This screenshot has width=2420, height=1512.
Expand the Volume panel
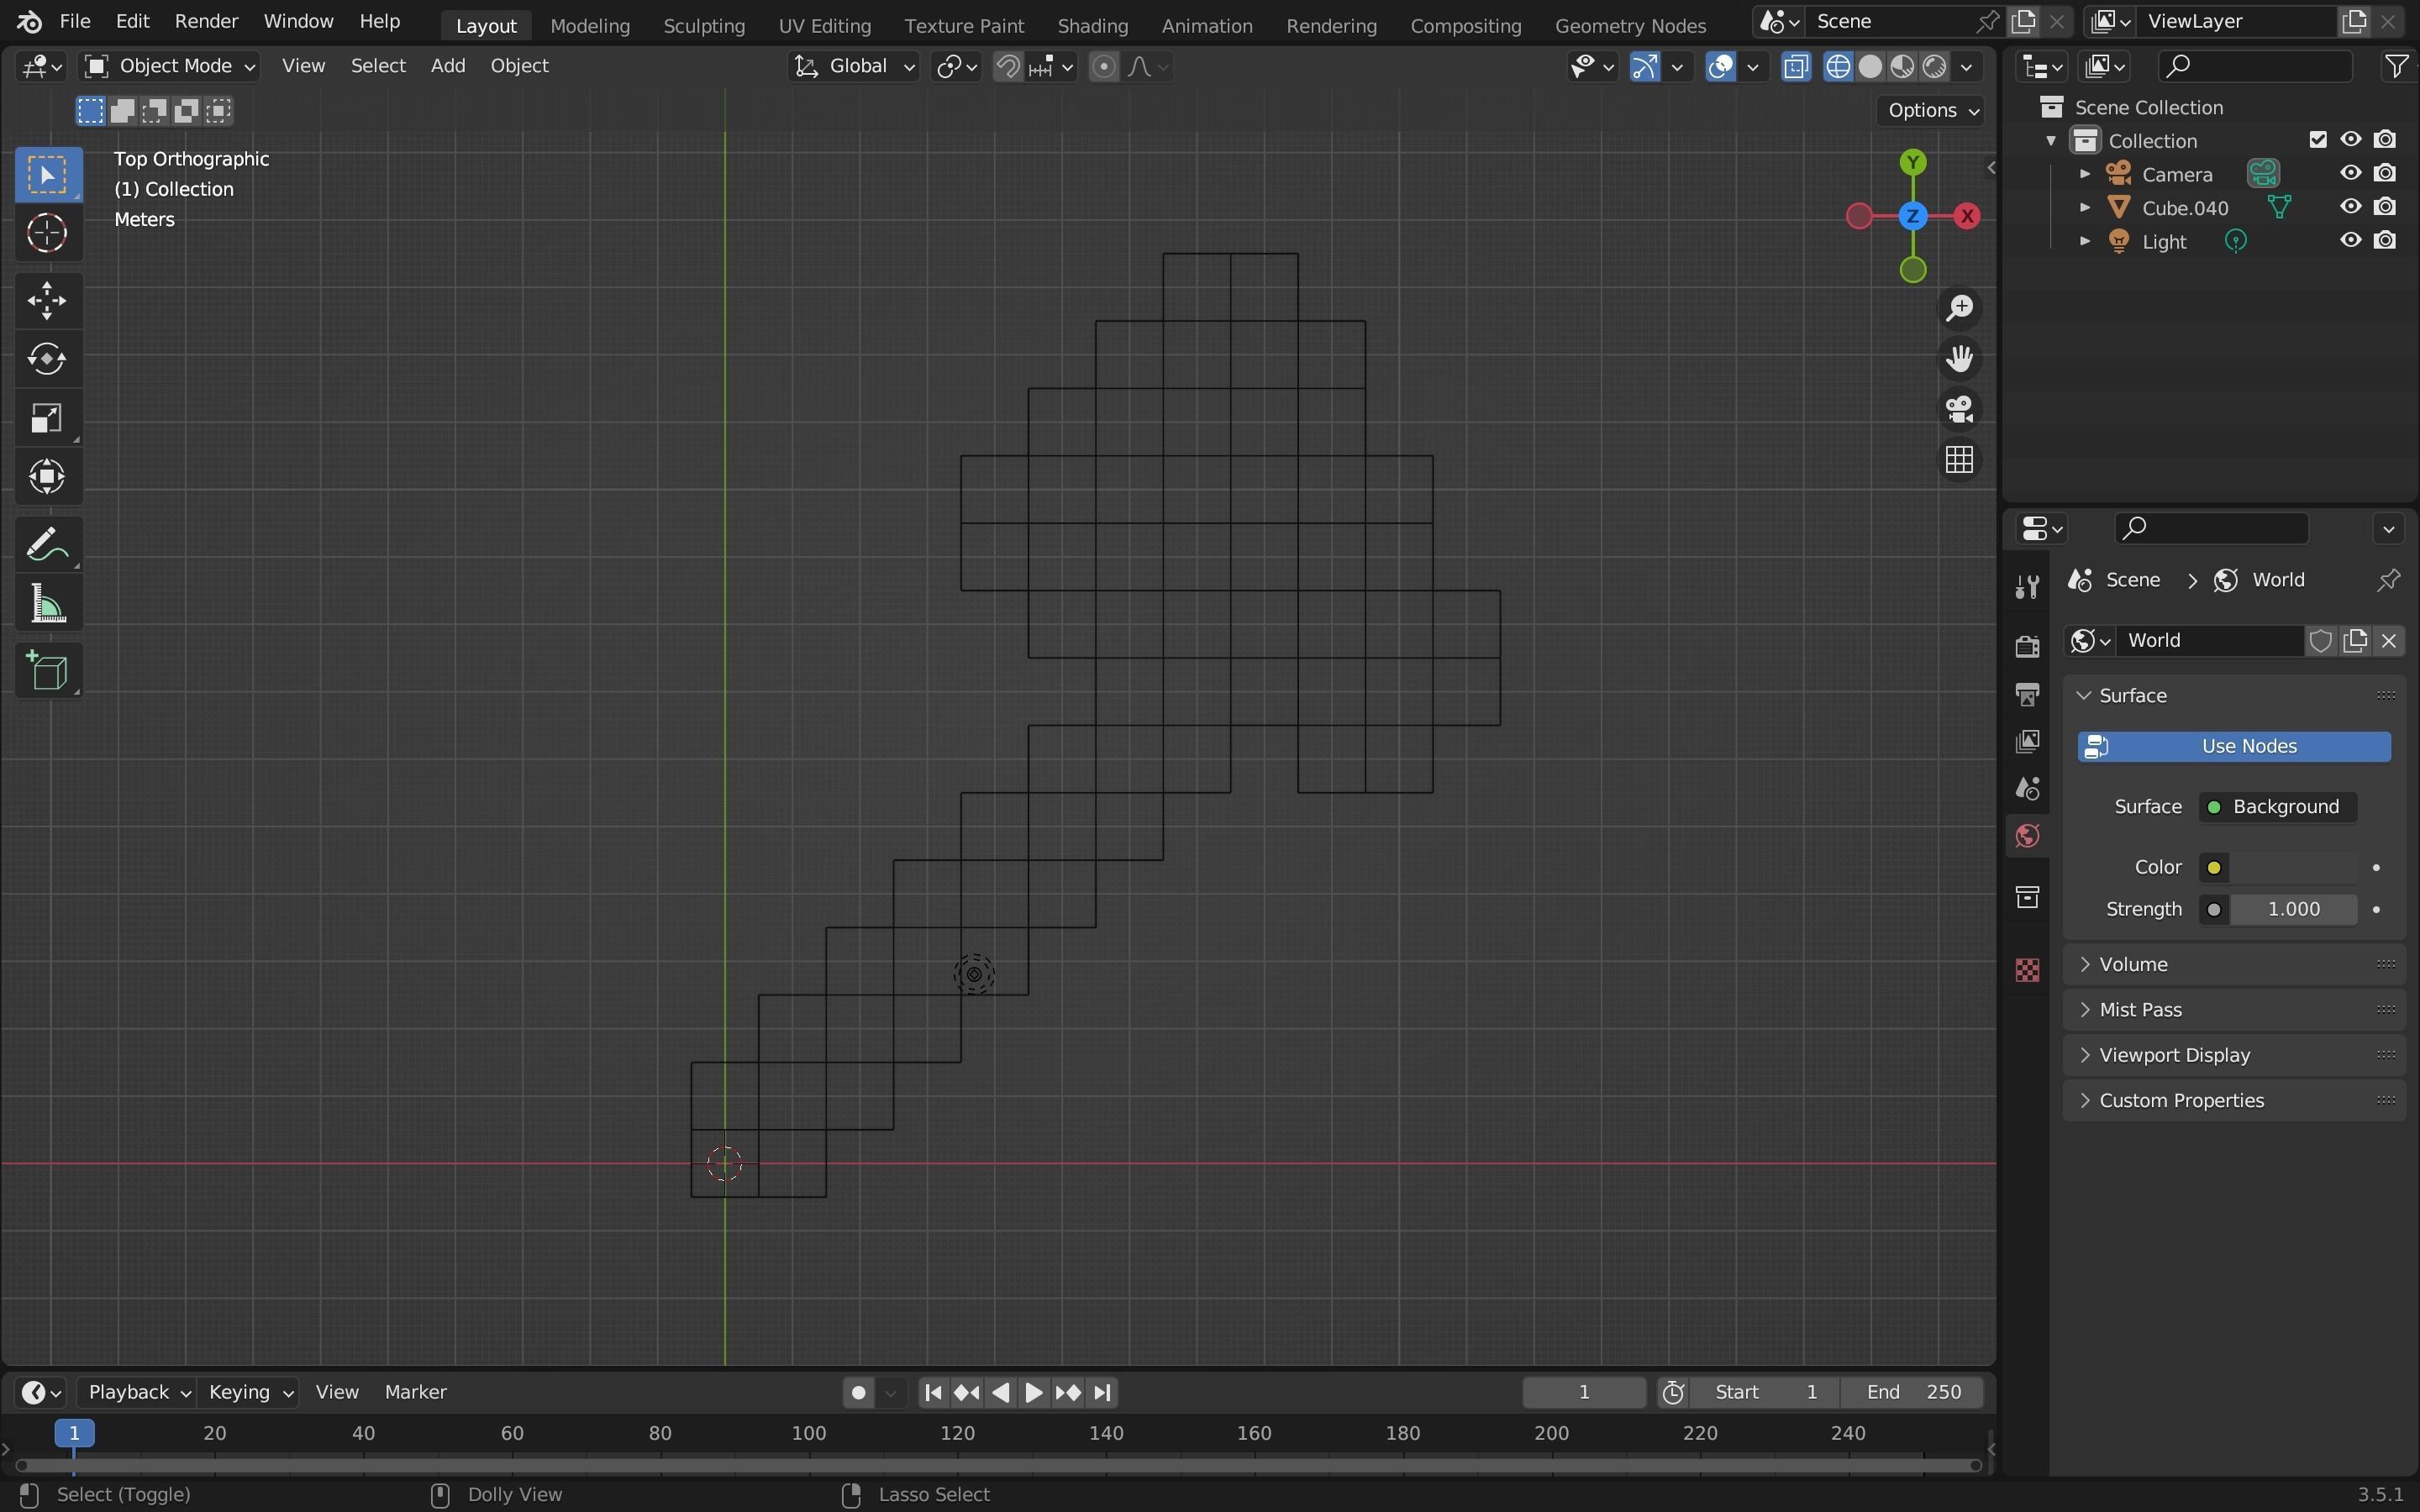coord(2234,964)
